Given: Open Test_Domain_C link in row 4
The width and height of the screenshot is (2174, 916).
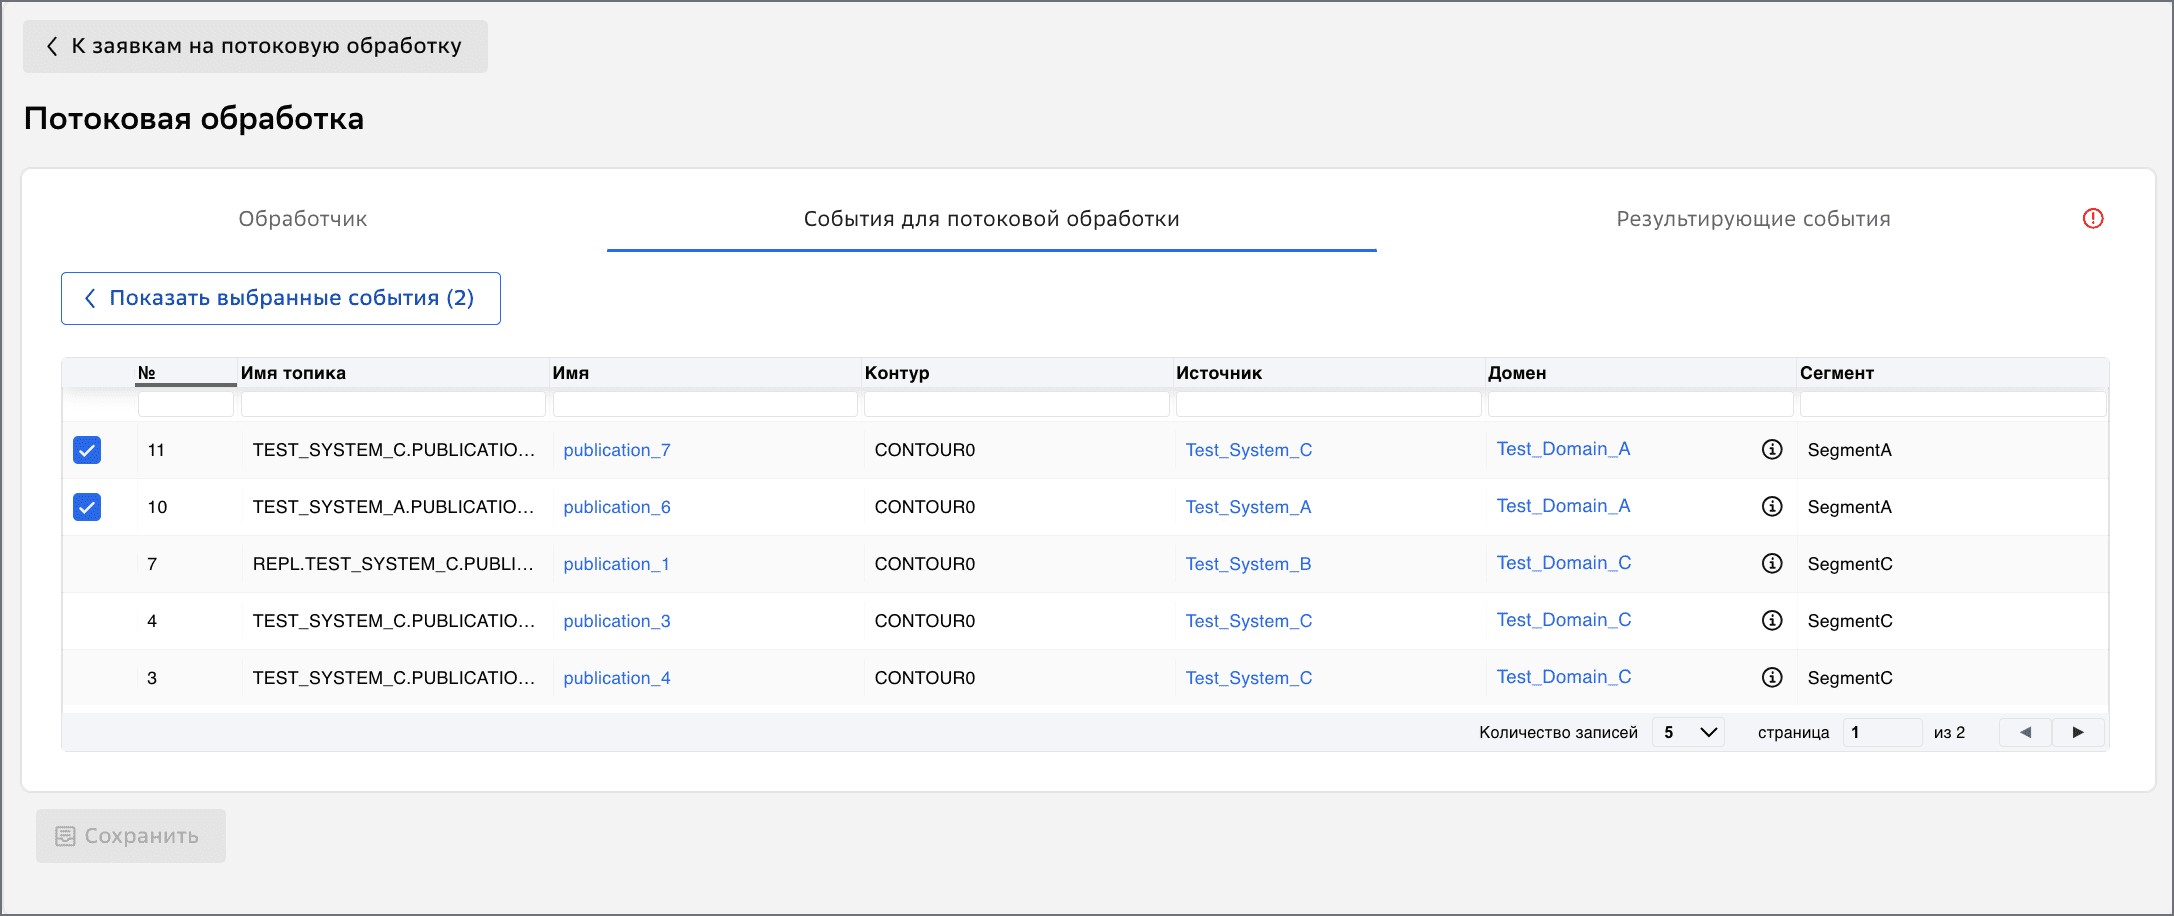Looking at the screenshot, I should tap(1564, 620).
